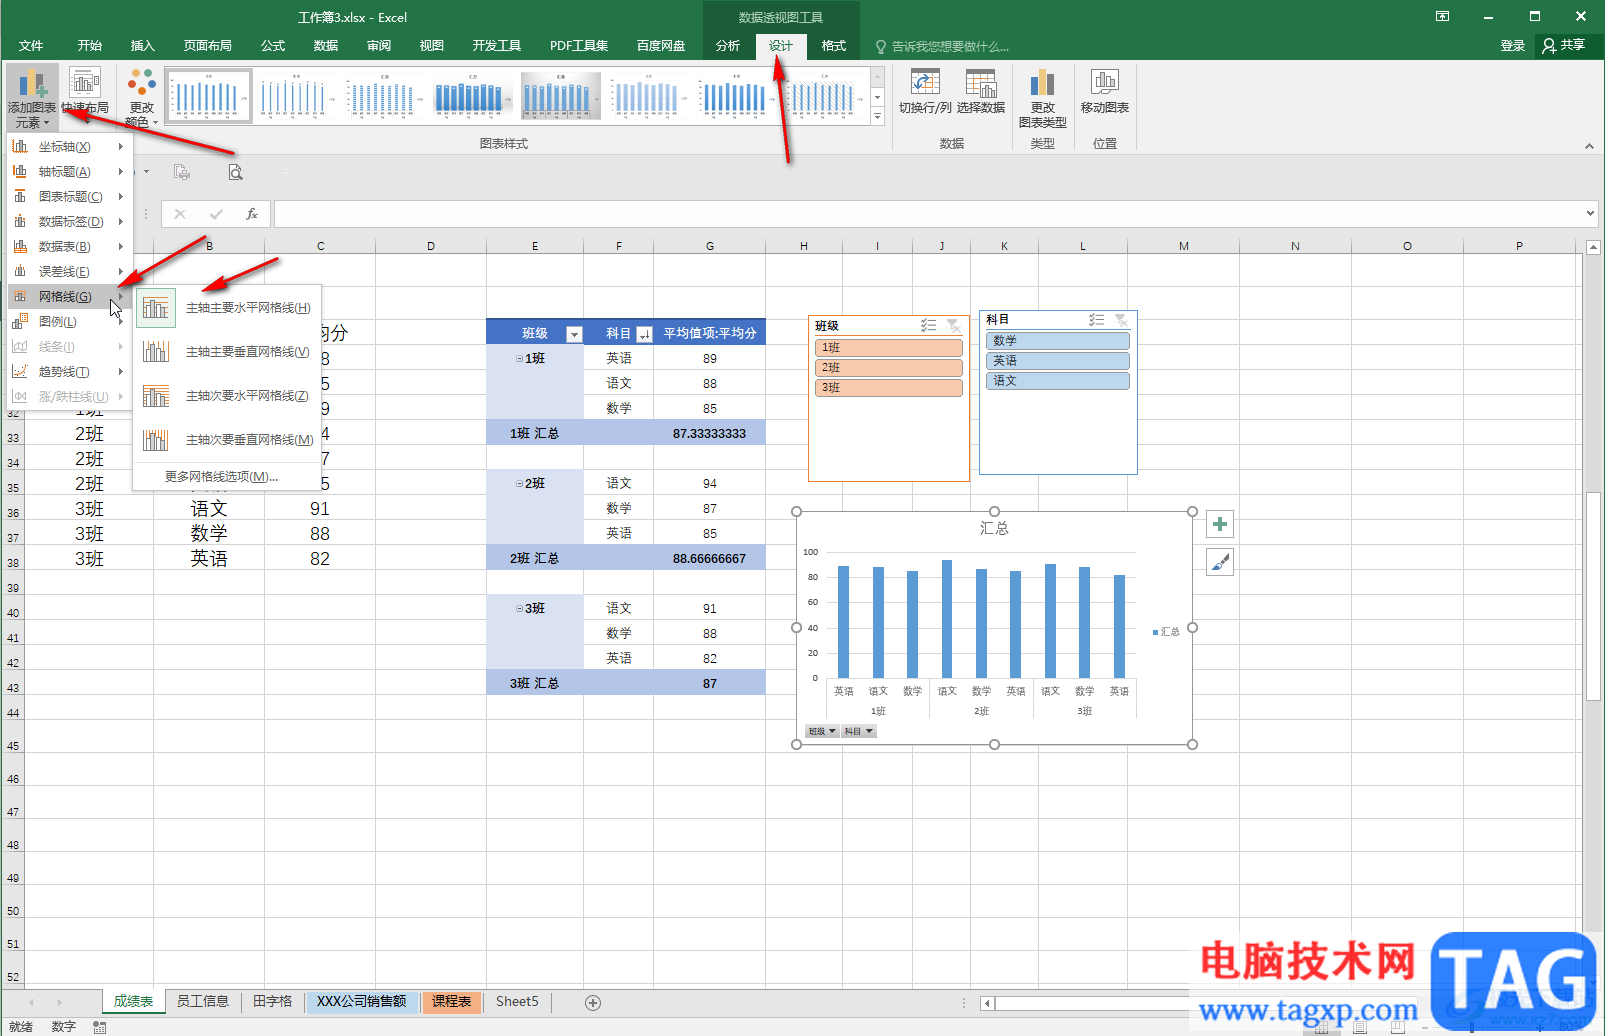Click the 登录 sign-in link
Screen dimensions: 1605x1036
click(x=1513, y=46)
